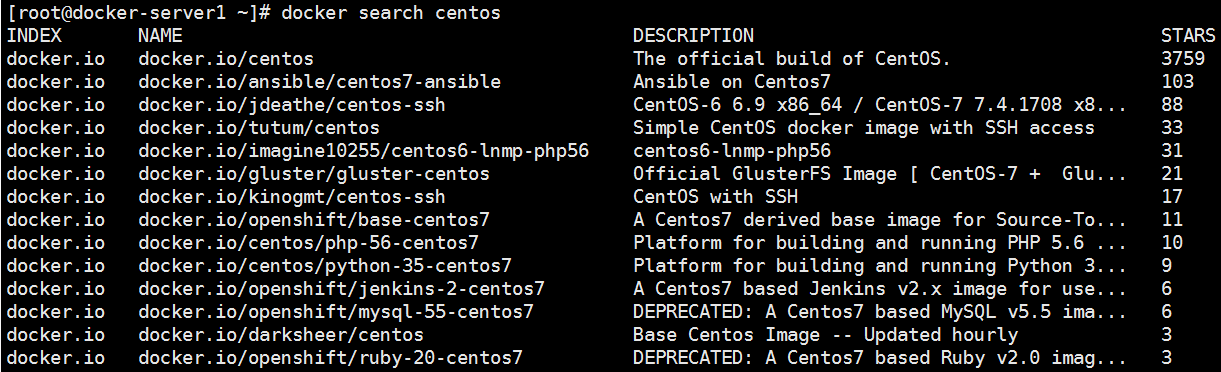Viewport: 1221px width, 372px height.
Task: Click docker.io/ansible/centos7-ansible entry
Action: [319, 82]
